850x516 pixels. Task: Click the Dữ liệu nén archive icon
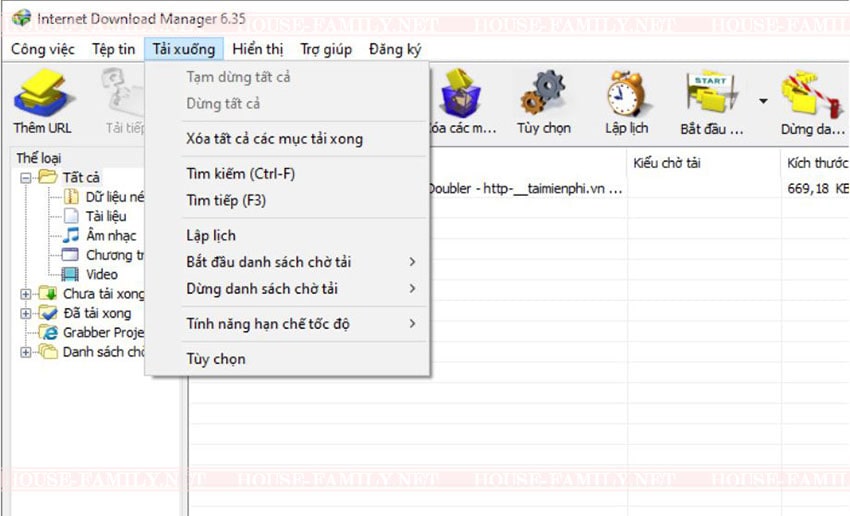pyautogui.click(x=71, y=196)
